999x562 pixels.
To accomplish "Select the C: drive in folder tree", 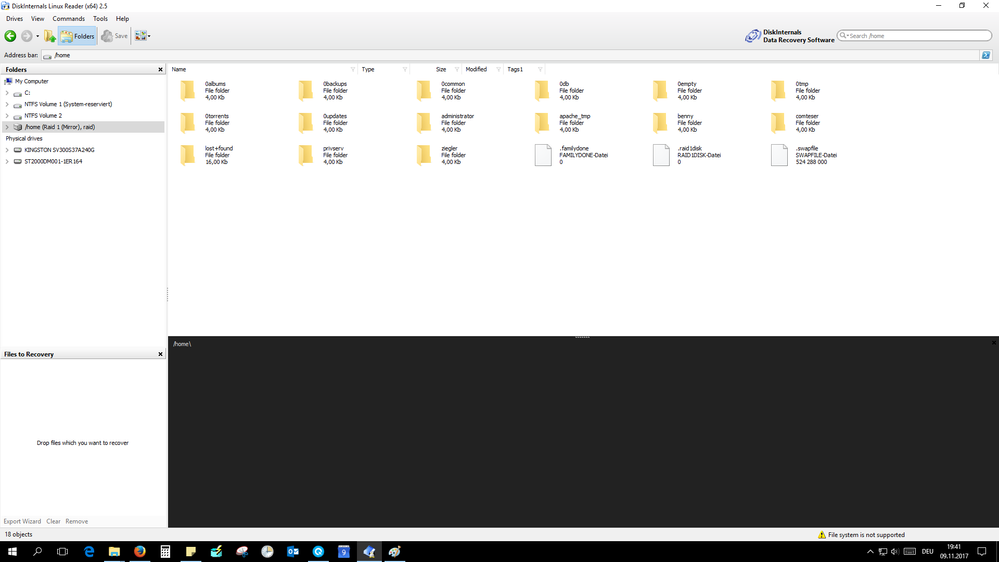I will click(27, 93).
